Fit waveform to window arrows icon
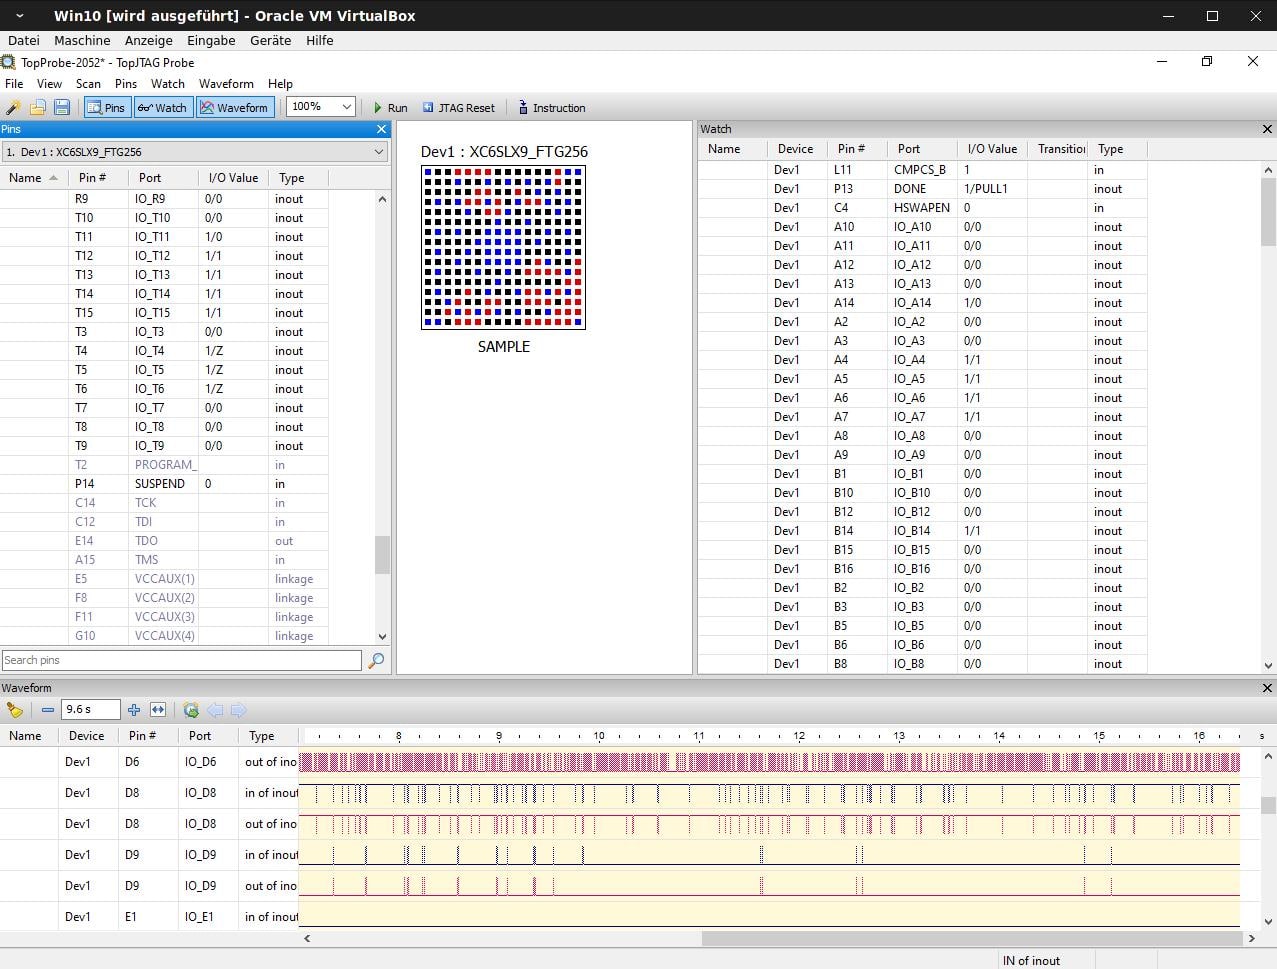The image size is (1277, 969). (158, 710)
